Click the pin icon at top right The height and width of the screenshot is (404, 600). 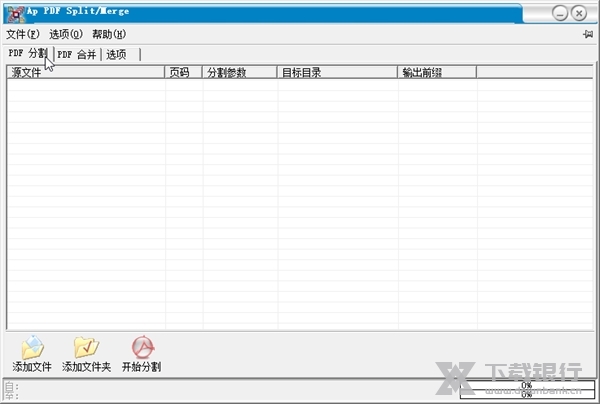(x=588, y=34)
